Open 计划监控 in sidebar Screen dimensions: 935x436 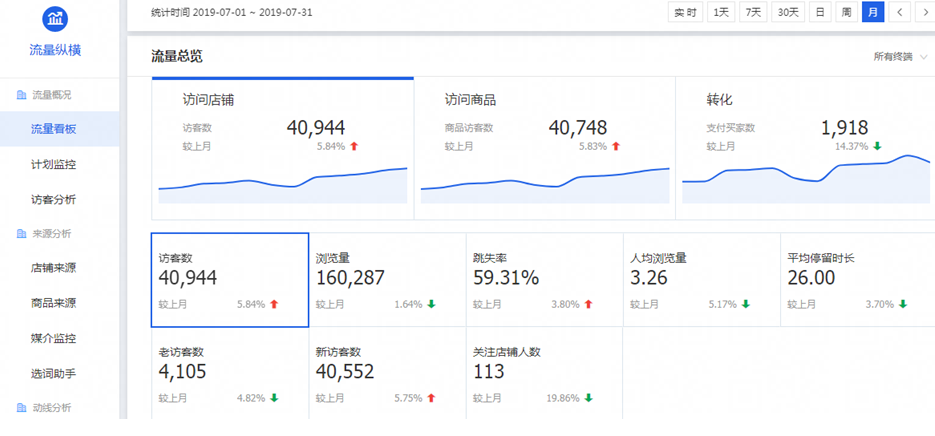[x=54, y=164]
